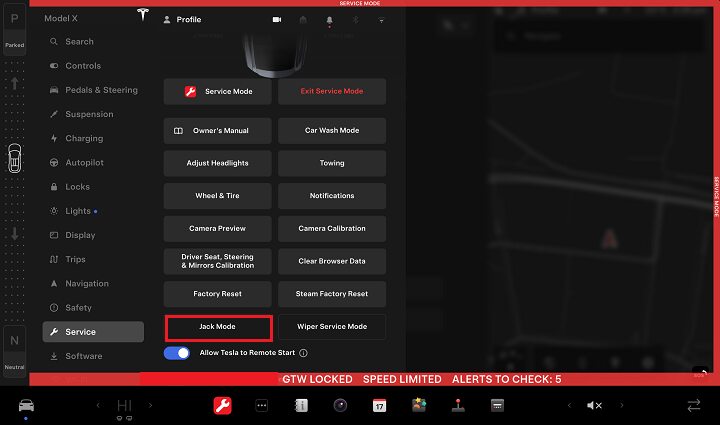Viewport: 720px width, 425px height.
Task: Open the arcade joystick app
Action: click(458, 405)
